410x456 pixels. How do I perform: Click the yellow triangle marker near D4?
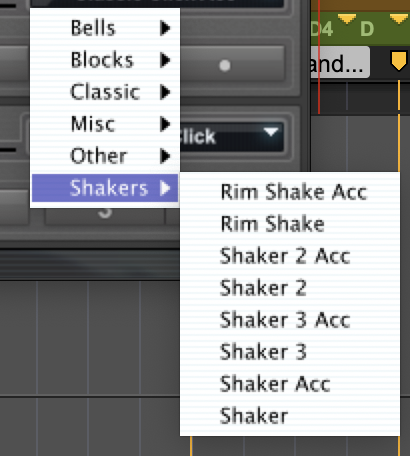tap(347, 18)
